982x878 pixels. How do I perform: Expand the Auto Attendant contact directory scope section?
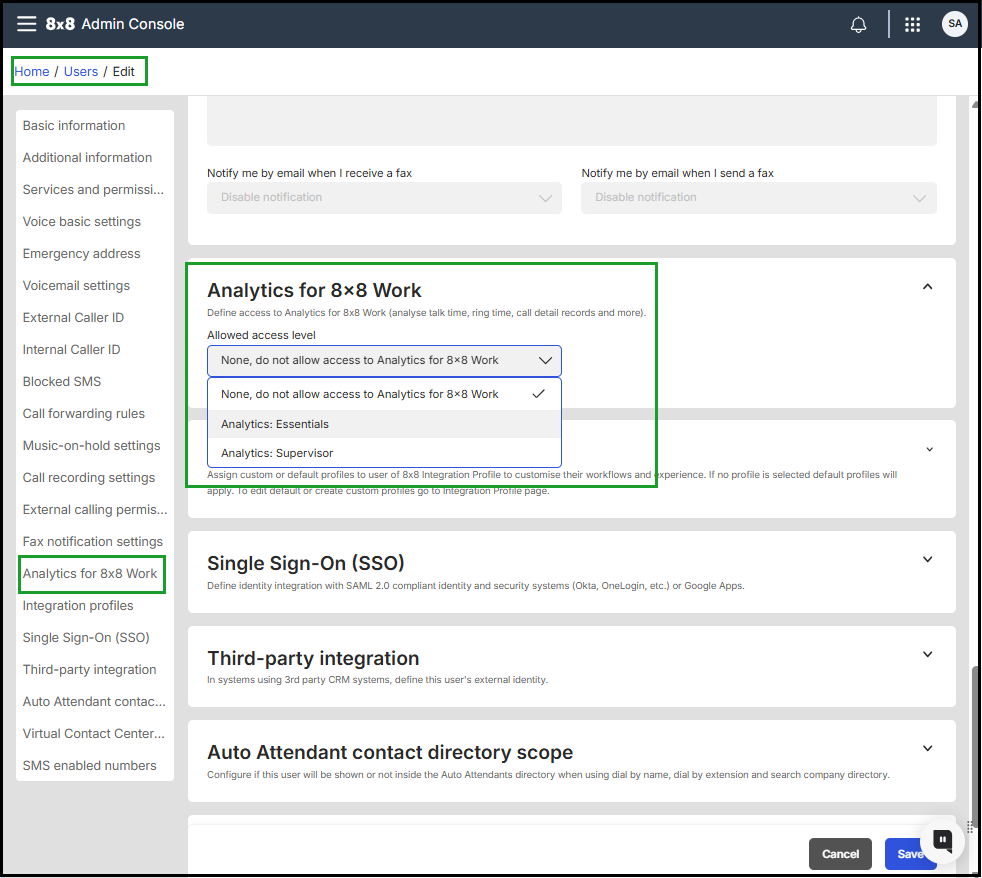[927, 748]
